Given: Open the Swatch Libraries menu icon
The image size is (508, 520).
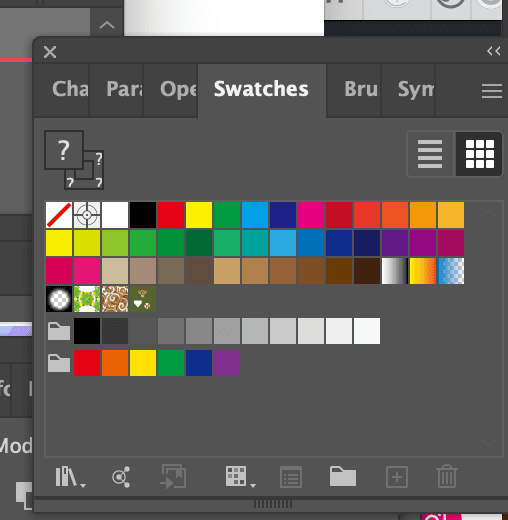Looking at the screenshot, I should coord(70,477).
